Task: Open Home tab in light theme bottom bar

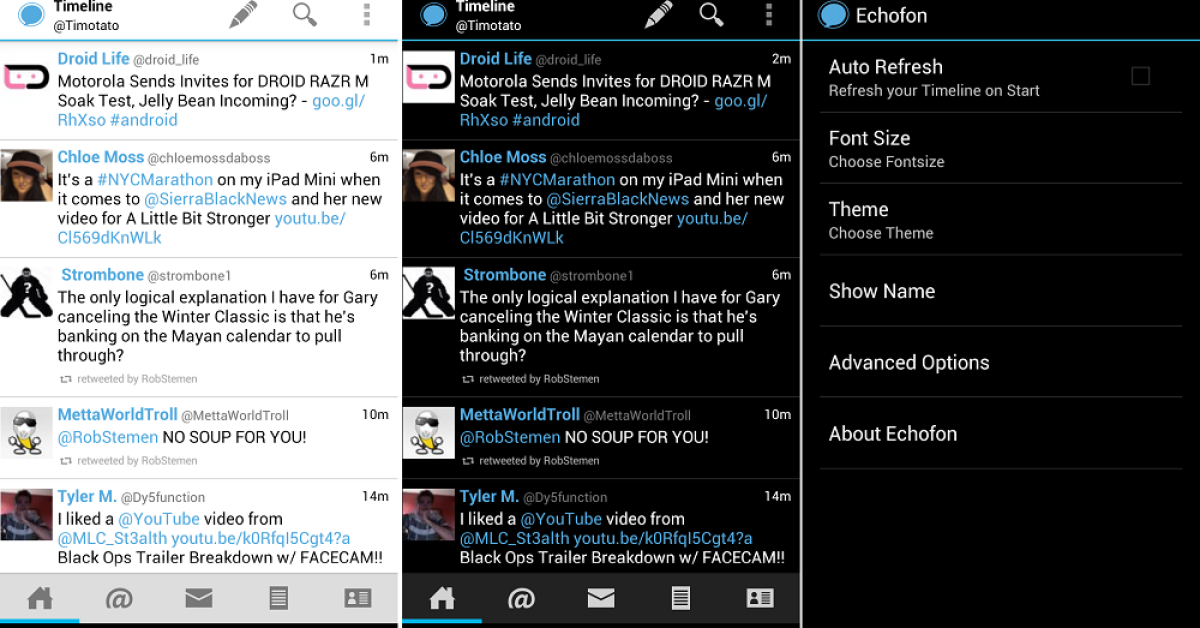Action: click(40, 598)
